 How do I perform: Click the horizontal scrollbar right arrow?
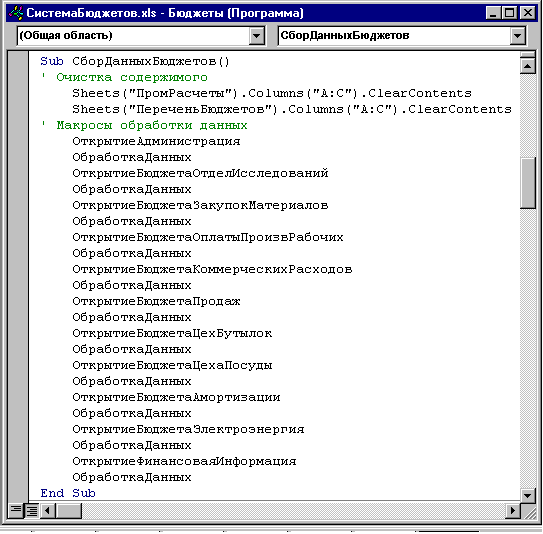click(513, 510)
